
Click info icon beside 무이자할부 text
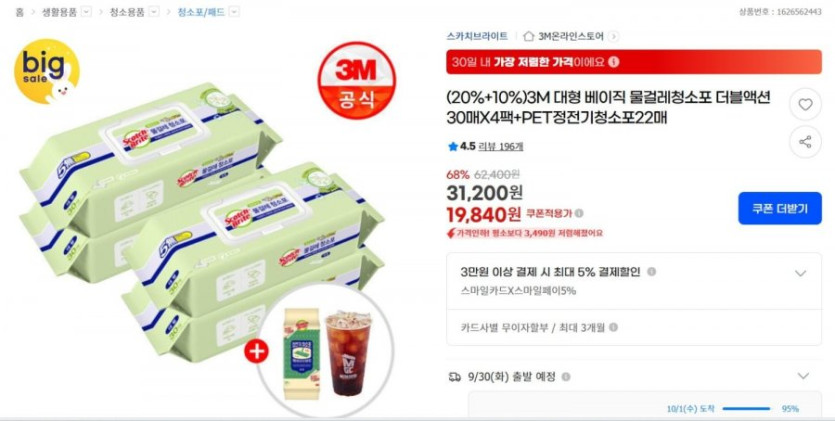coord(613,327)
